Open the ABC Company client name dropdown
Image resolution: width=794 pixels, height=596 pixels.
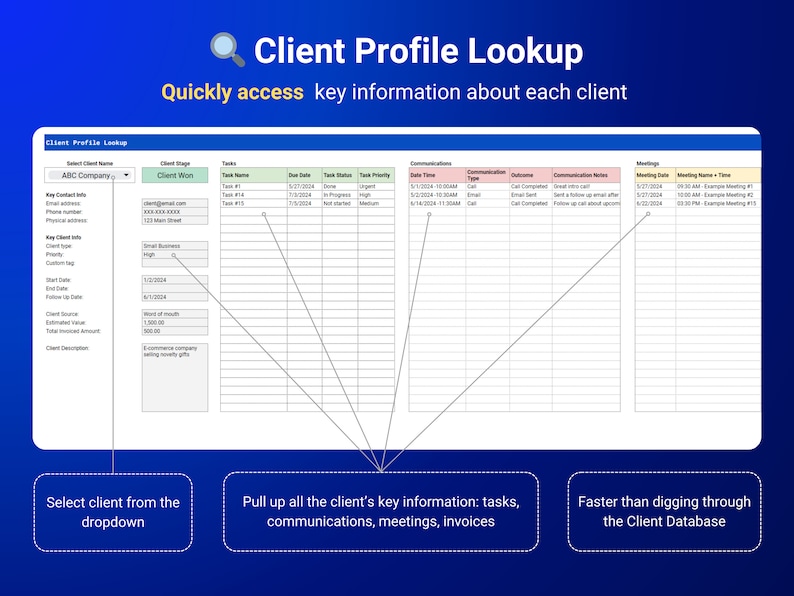pos(90,175)
